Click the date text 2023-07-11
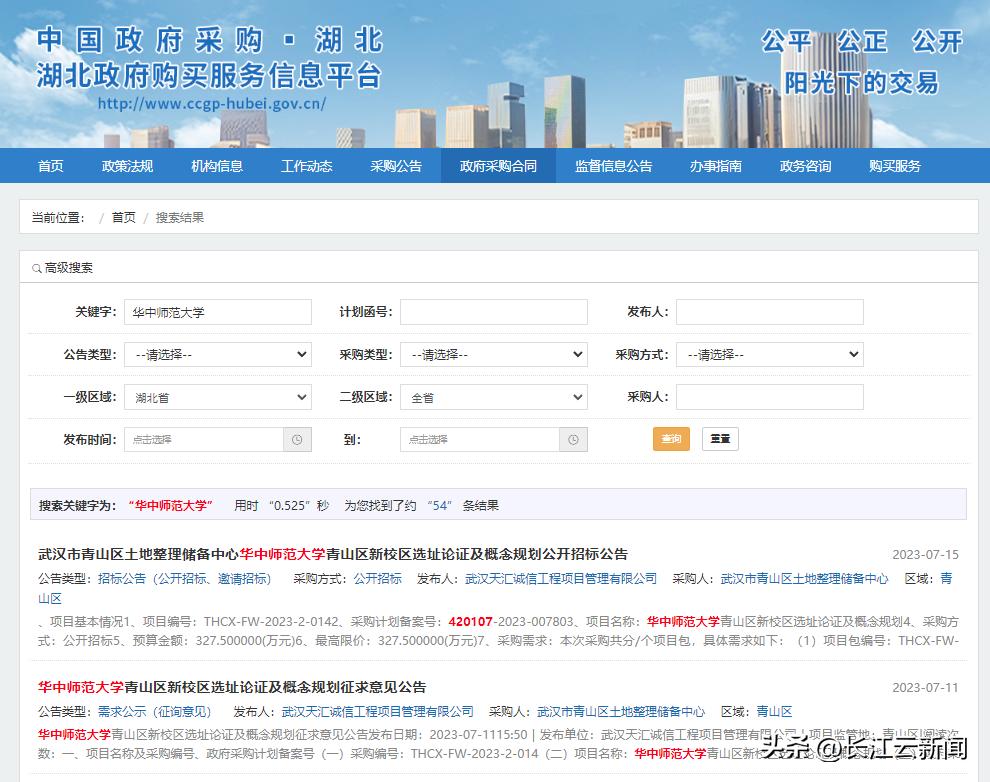The image size is (990, 782). click(925, 688)
